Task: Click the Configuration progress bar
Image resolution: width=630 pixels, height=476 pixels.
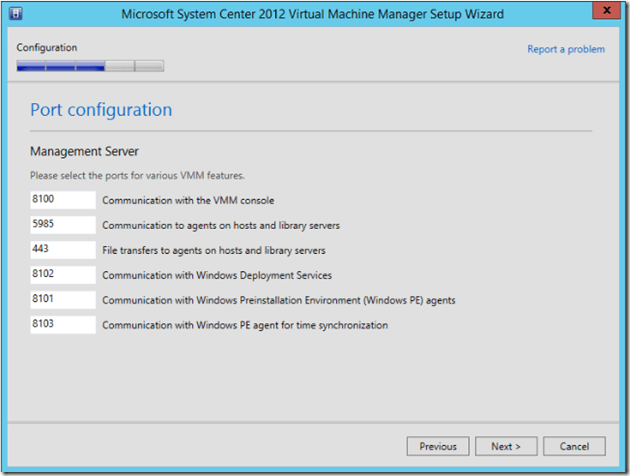Action: [90, 66]
